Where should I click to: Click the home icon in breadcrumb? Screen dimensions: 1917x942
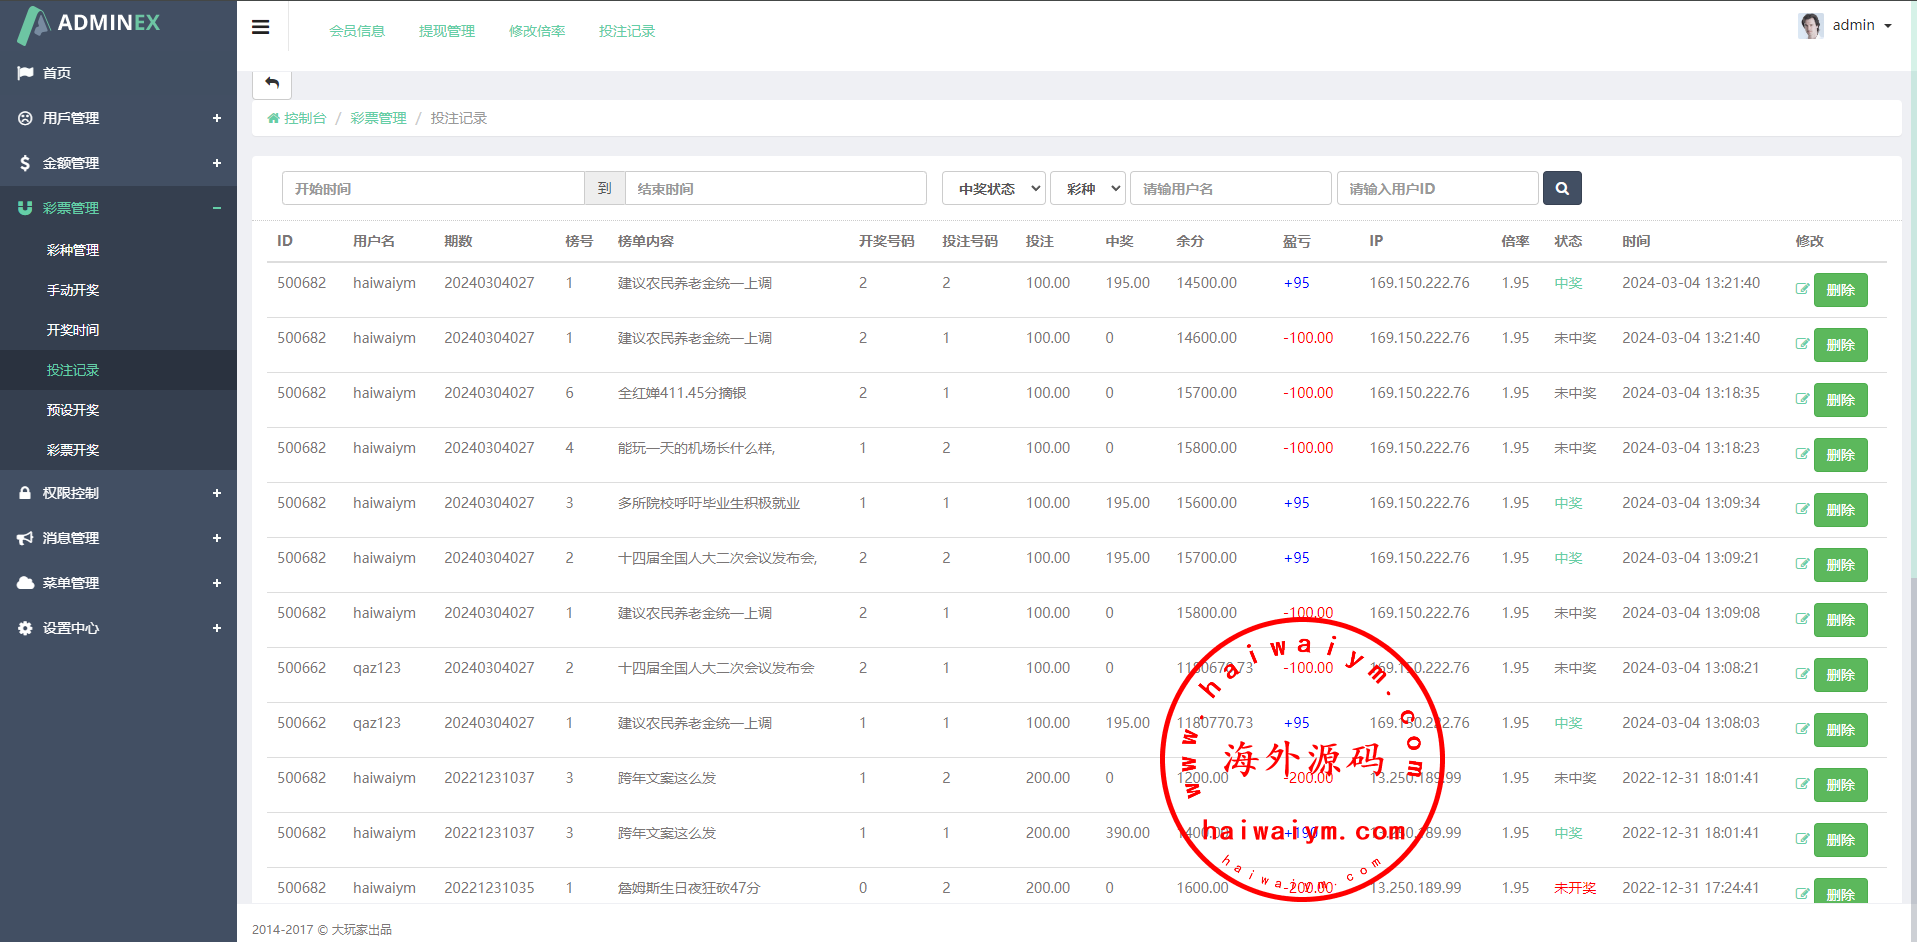273,118
